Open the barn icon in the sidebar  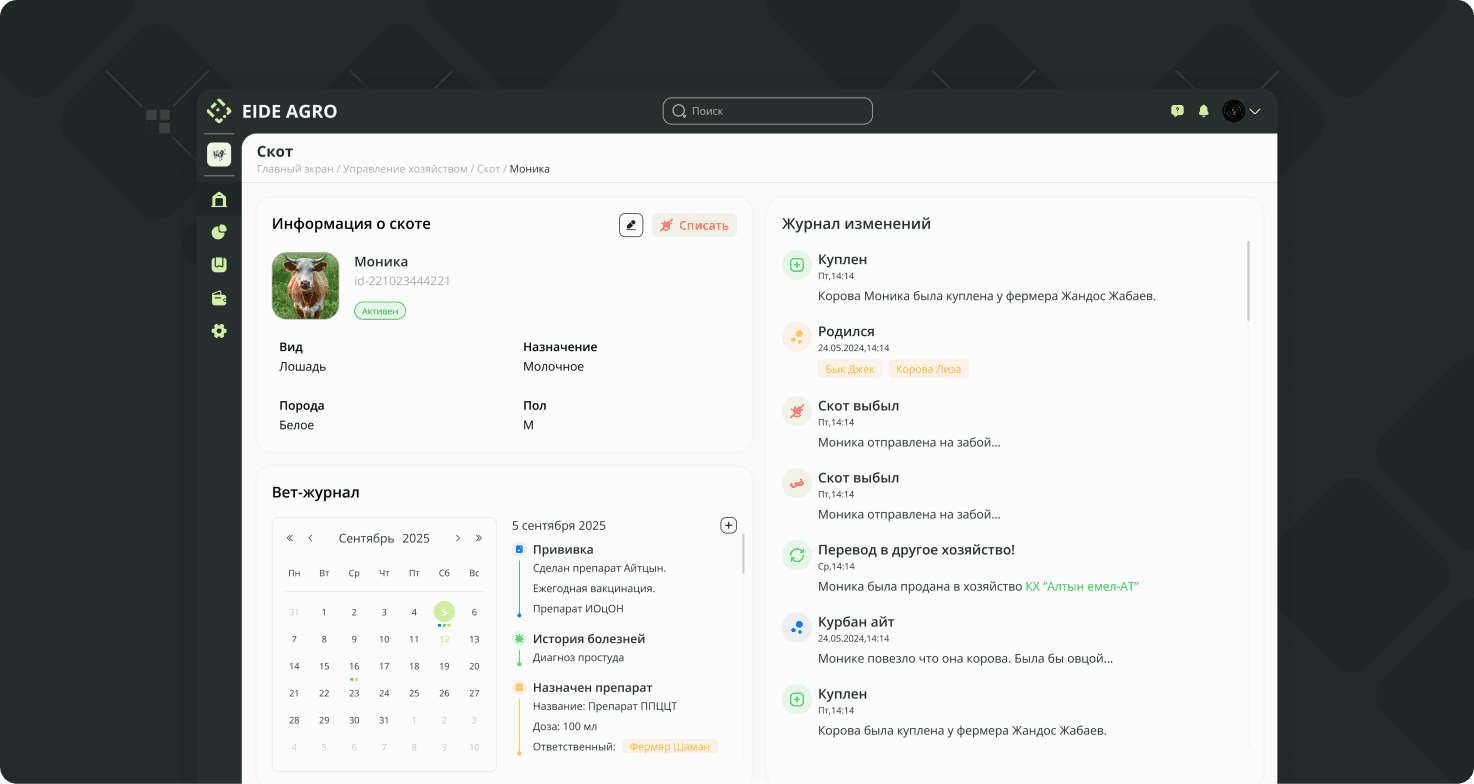click(x=219, y=199)
